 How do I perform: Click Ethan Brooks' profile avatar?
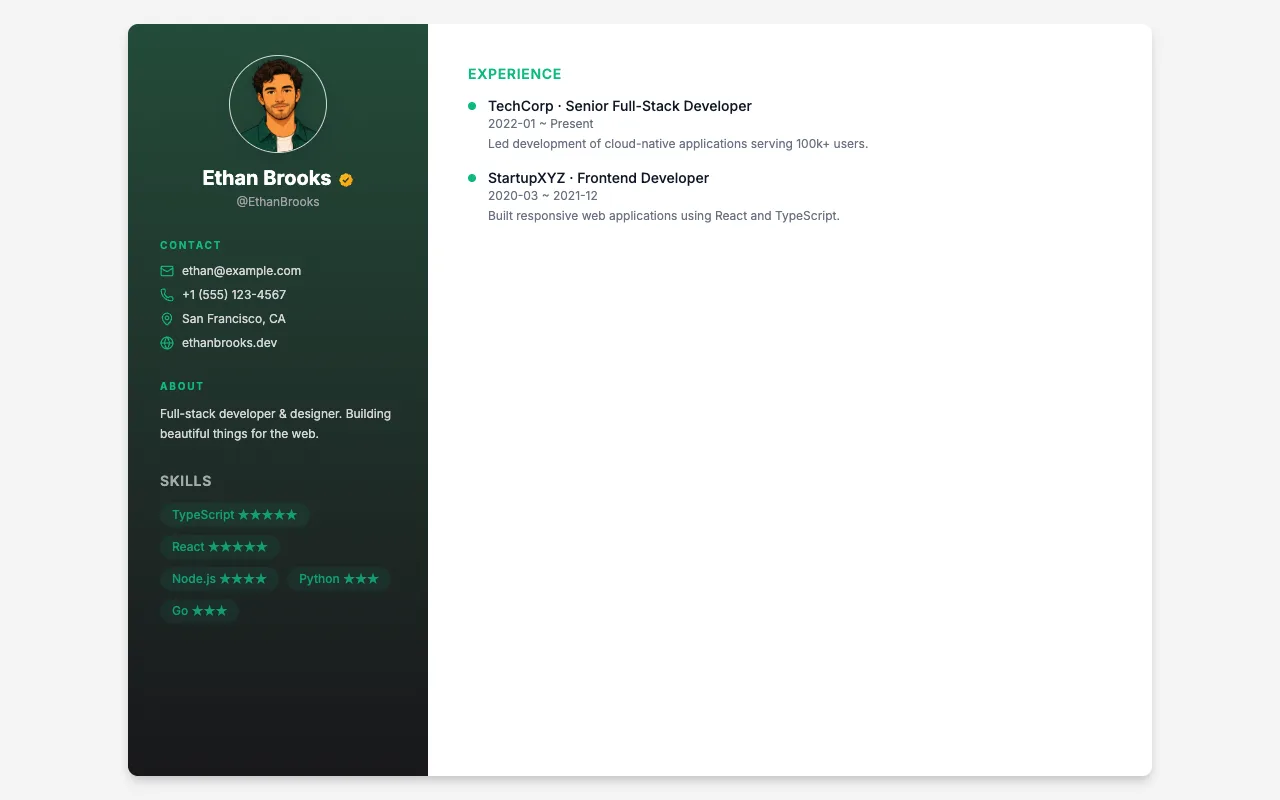(278, 104)
